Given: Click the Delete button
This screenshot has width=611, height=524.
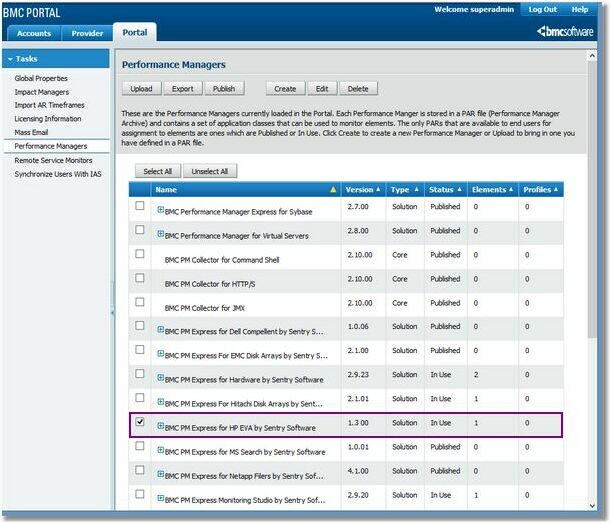Looking at the screenshot, I should 358,89.
